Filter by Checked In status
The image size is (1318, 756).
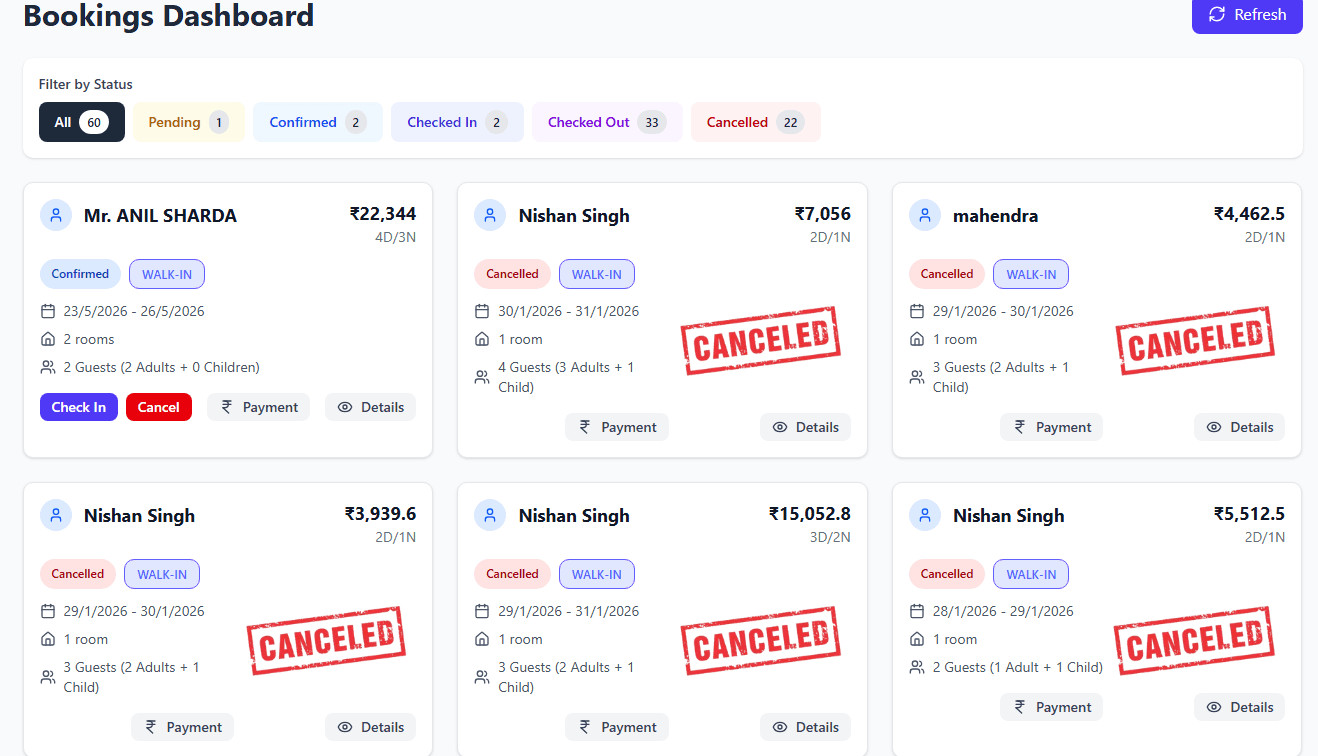coord(457,121)
